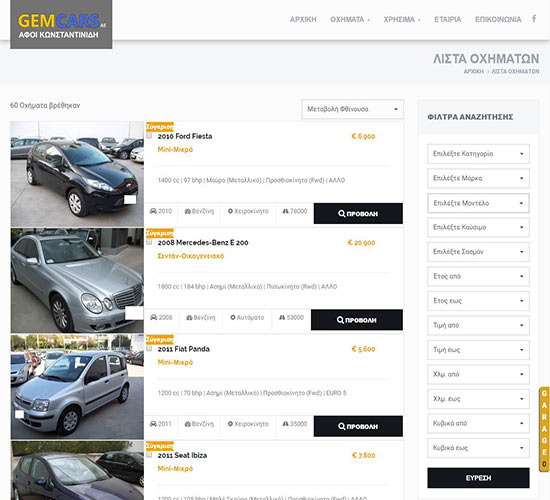The width and height of the screenshot is (550, 500).
Task: Click car icon beside 2010 year
Action: (153, 211)
